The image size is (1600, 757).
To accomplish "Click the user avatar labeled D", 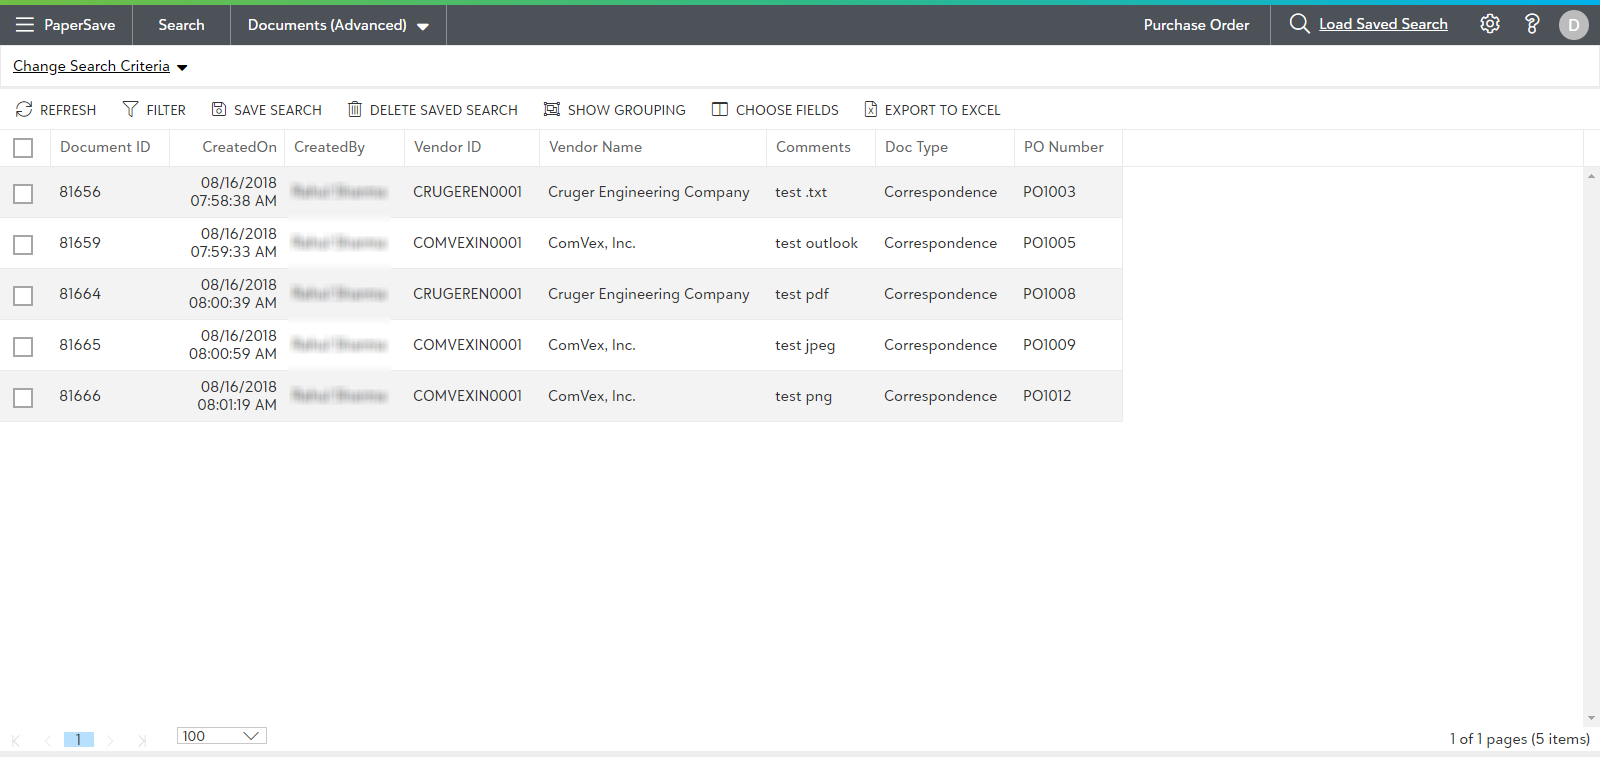I will tap(1573, 25).
